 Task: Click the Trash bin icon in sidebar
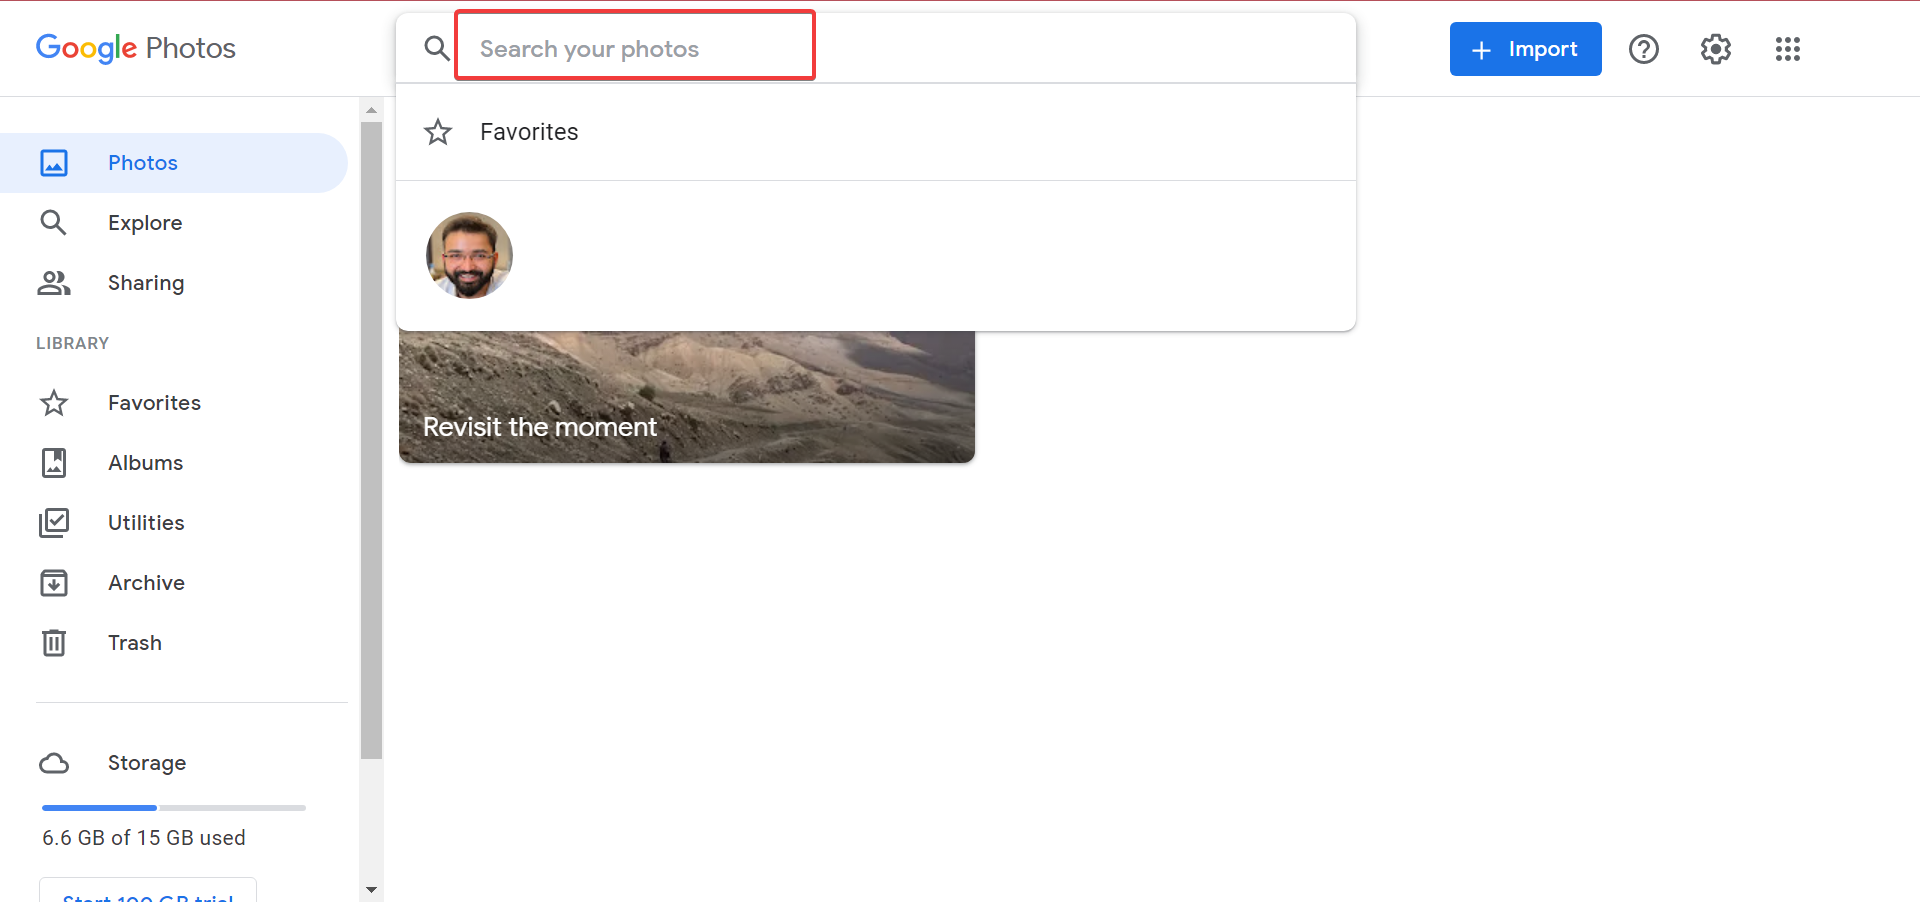coord(54,642)
